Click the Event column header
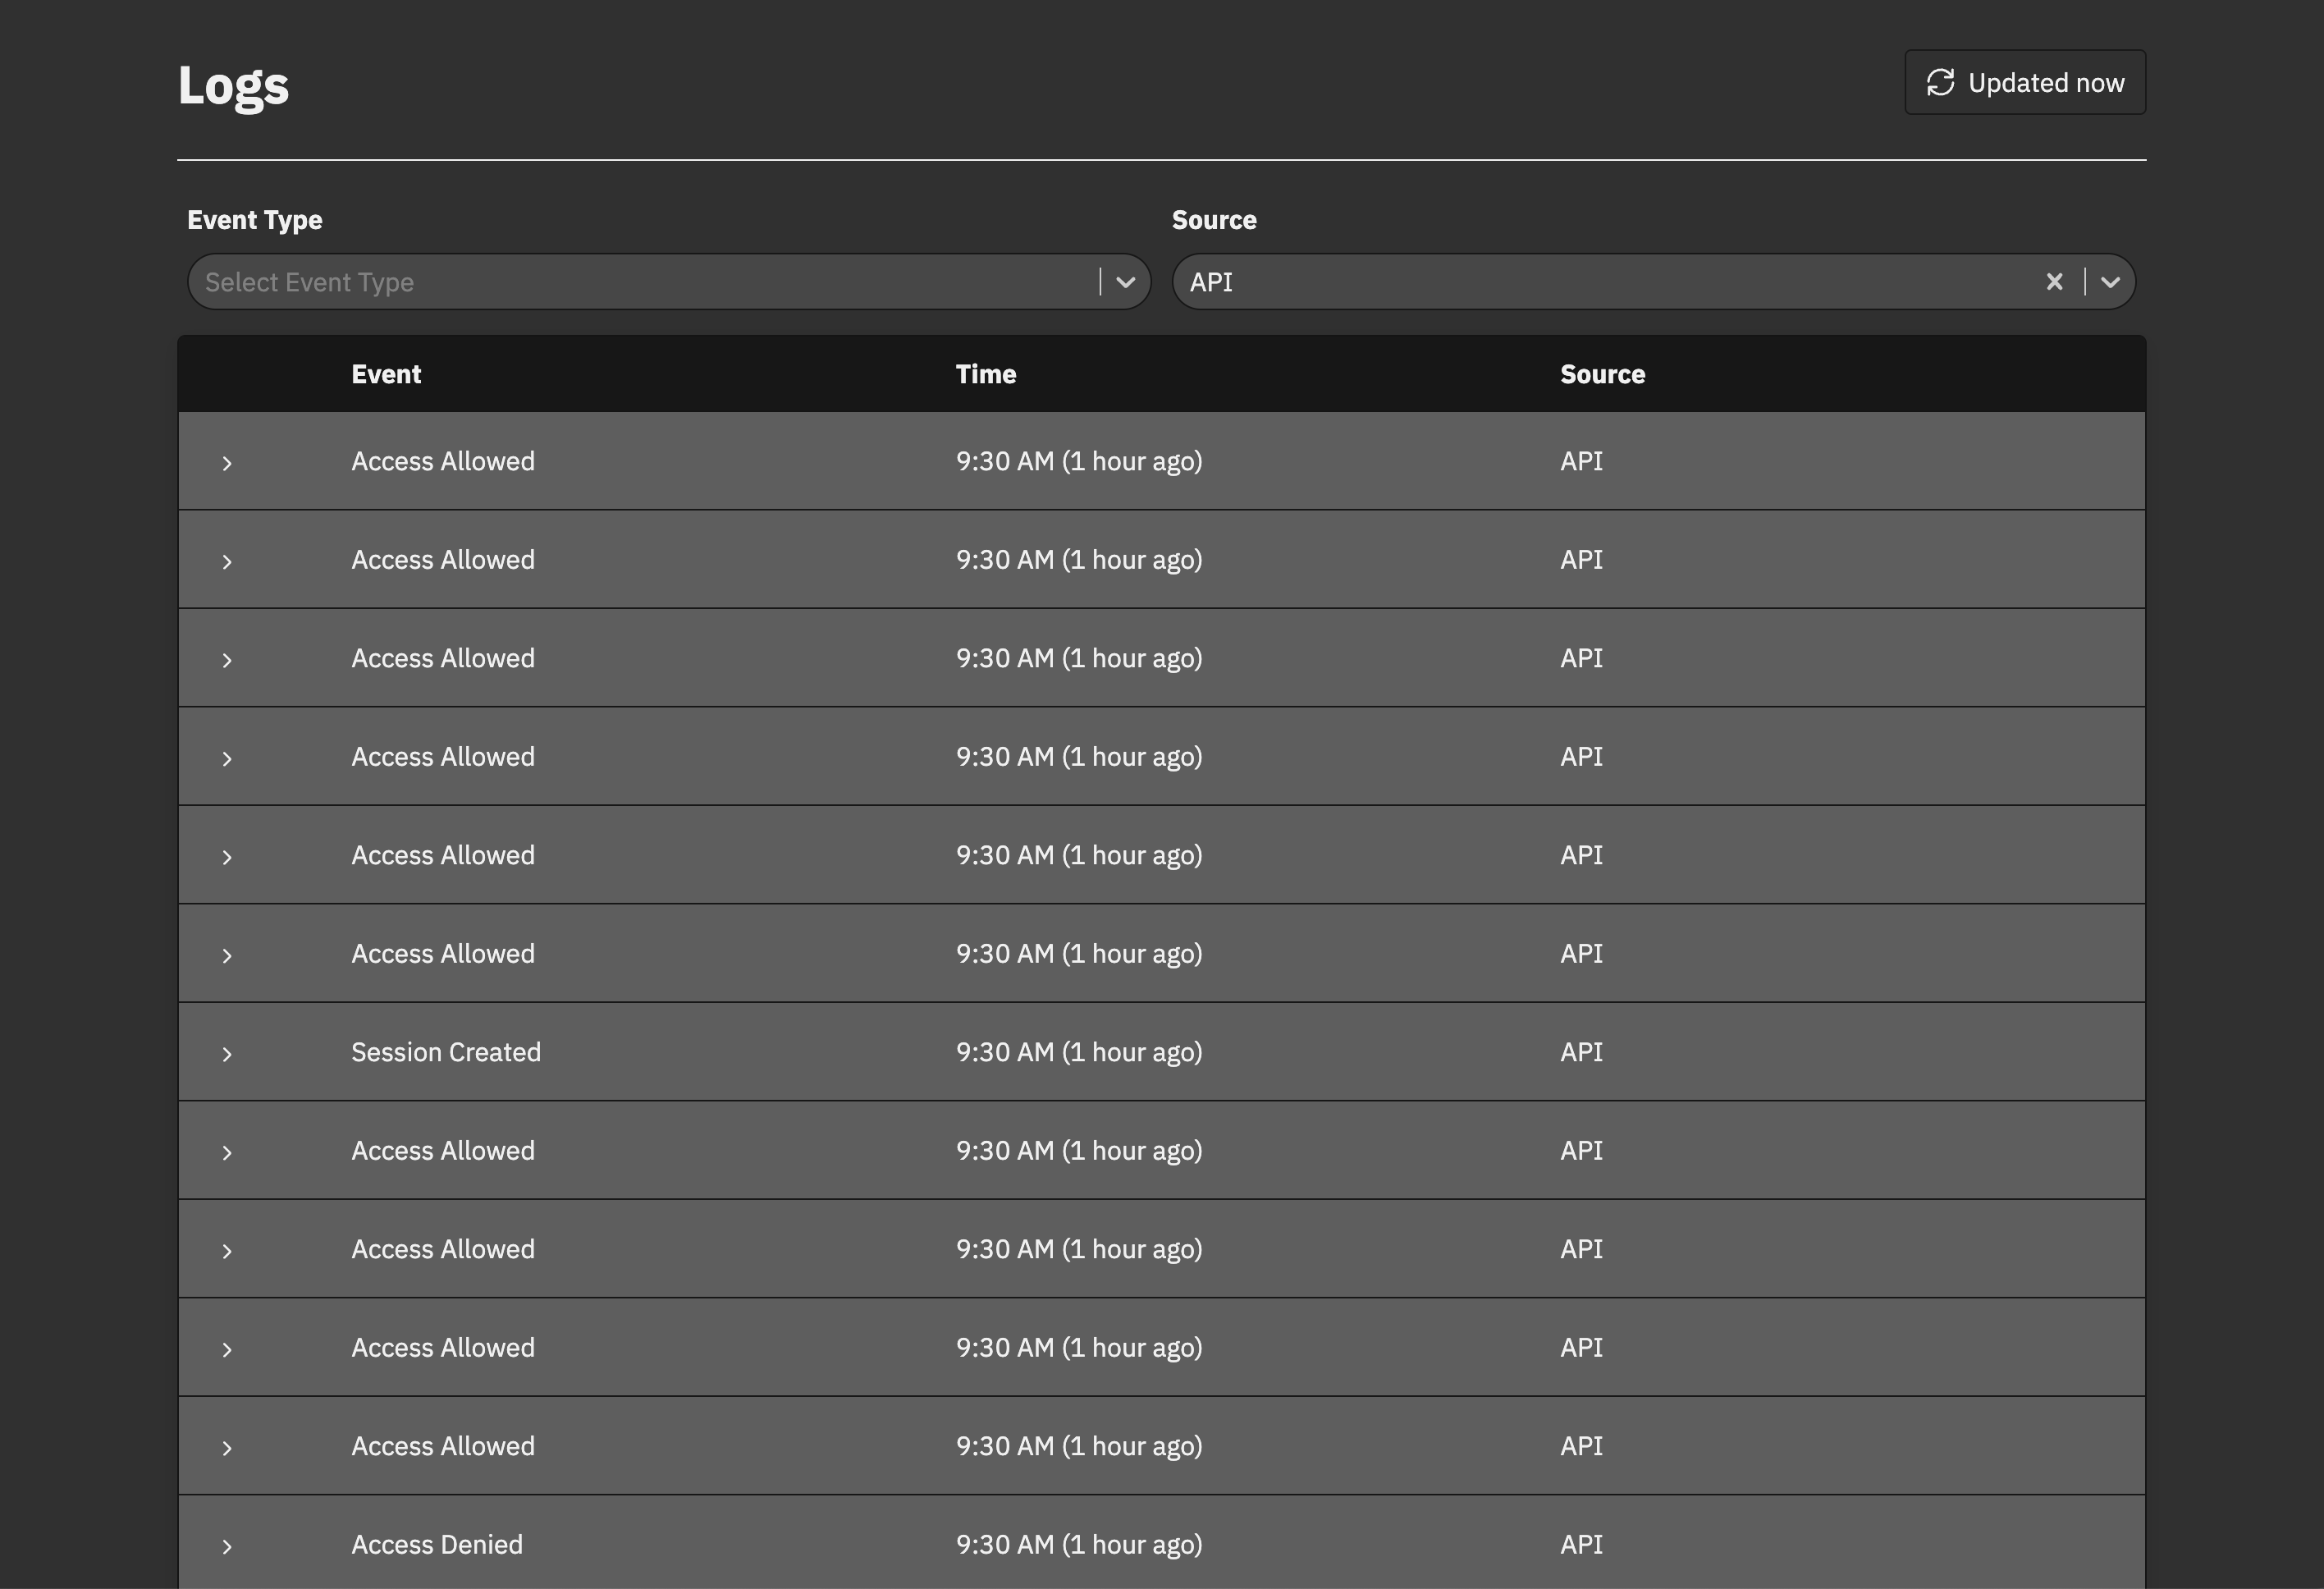The height and width of the screenshot is (1589, 2324). (x=386, y=374)
